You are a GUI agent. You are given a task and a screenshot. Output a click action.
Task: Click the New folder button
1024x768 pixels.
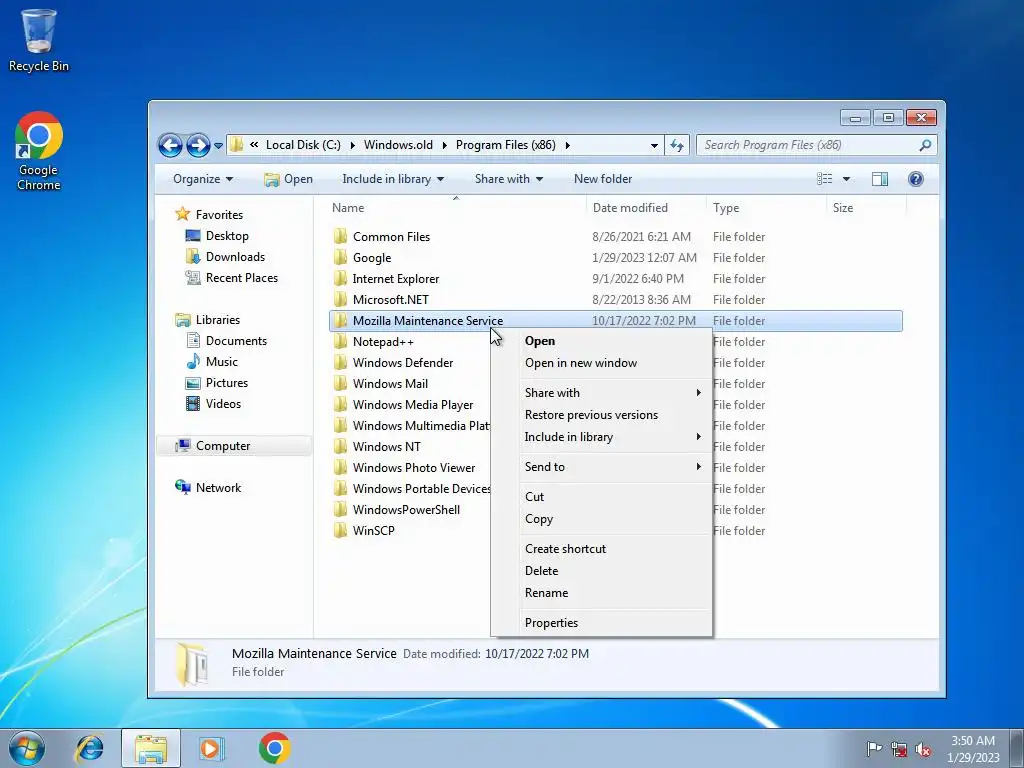[603, 179]
